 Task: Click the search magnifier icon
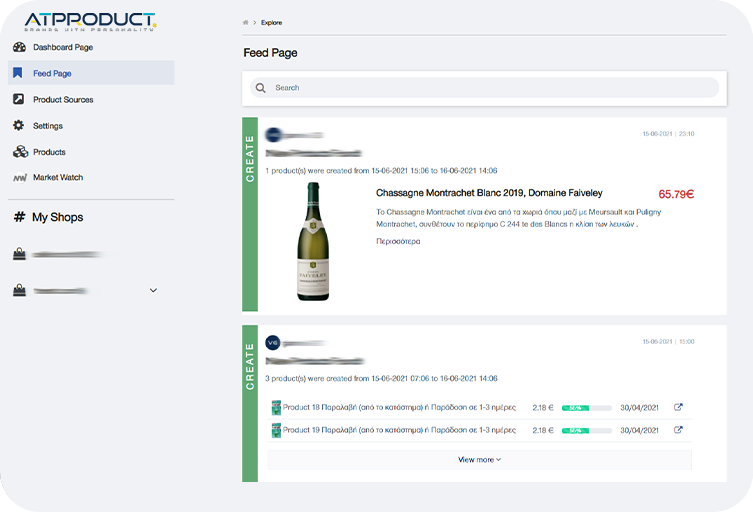[x=260, y=88]
